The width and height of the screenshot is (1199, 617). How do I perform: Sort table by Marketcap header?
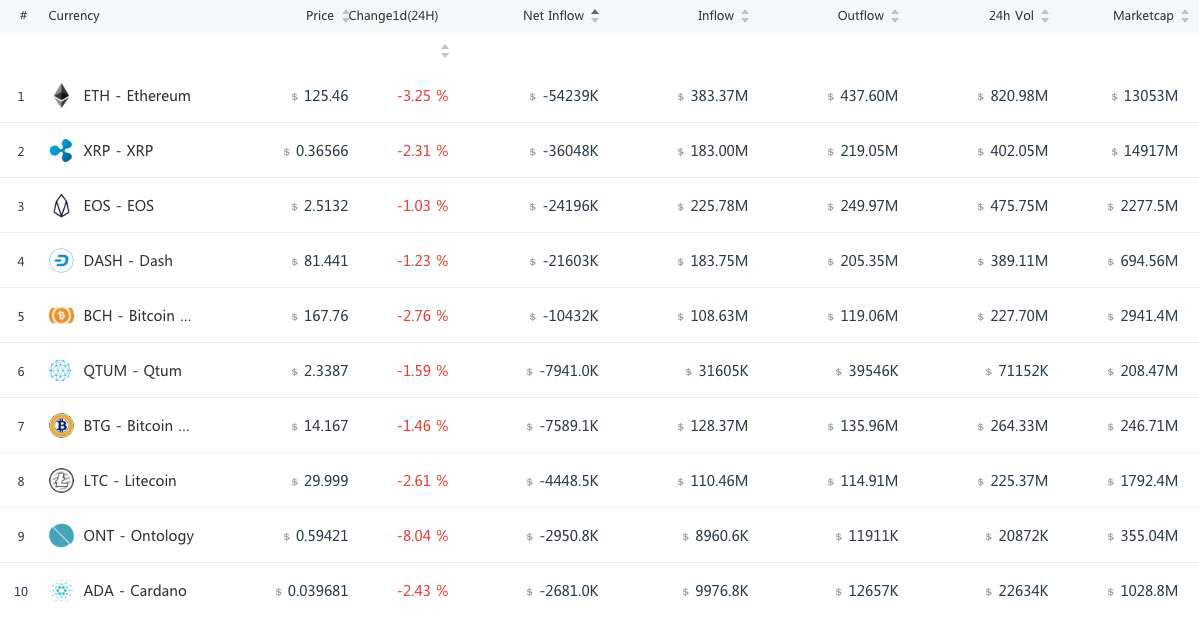click(1142, 16)
